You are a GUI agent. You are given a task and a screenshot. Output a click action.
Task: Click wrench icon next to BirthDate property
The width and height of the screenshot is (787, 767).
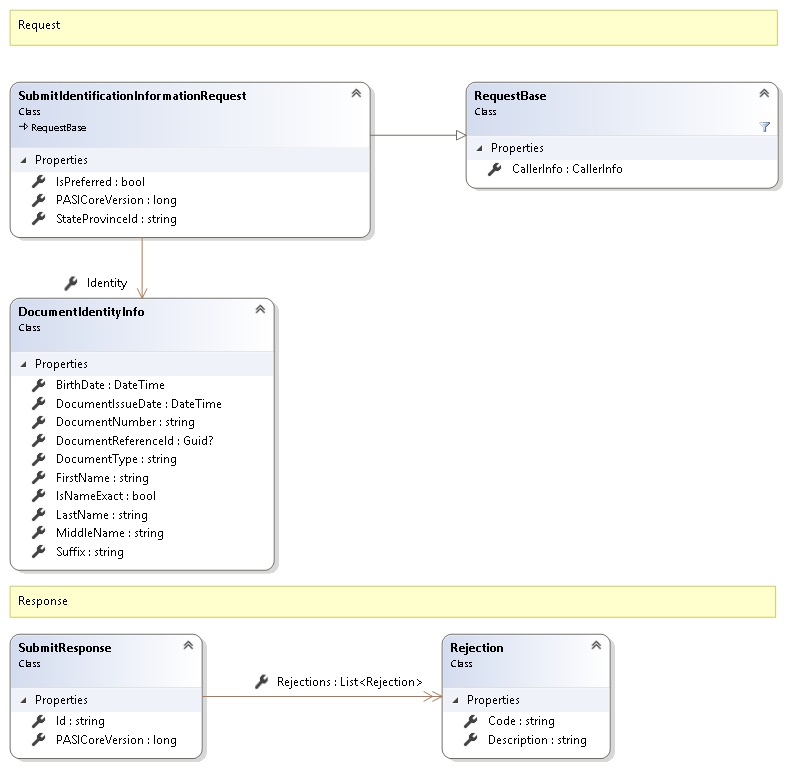tap(39, 385)
